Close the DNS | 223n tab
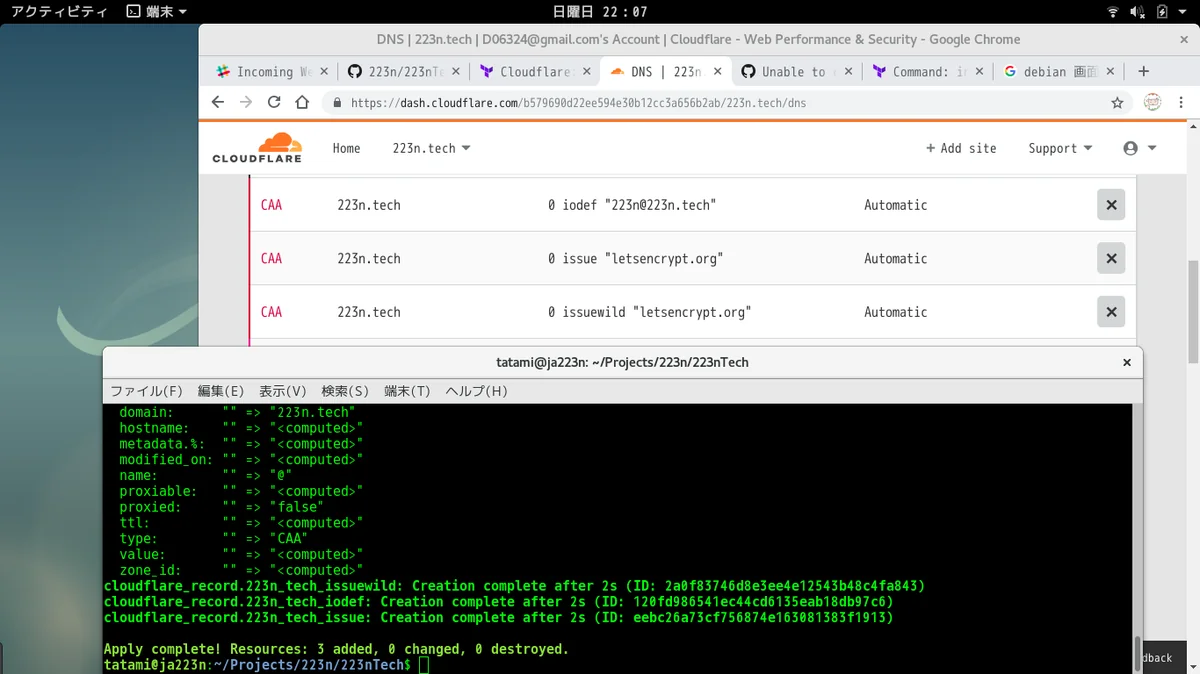Image resolution: width=1200 pixels, height=674 pixels. (718, 72)
